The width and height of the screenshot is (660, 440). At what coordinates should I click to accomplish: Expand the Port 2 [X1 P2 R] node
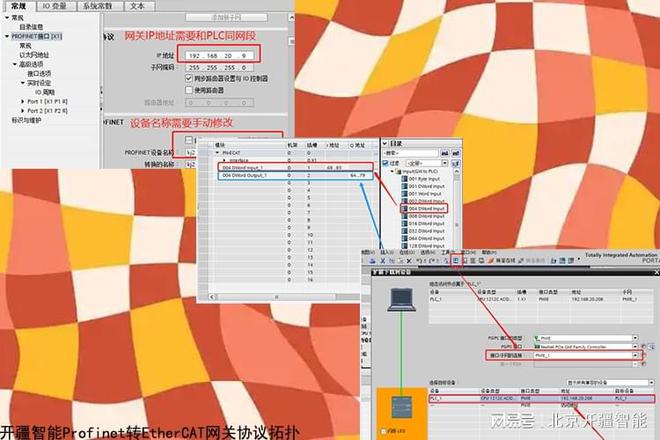click(x=22, y=111)
